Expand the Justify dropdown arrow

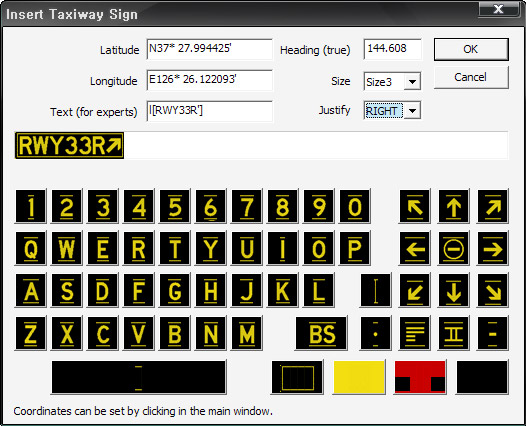pos(412,111)
